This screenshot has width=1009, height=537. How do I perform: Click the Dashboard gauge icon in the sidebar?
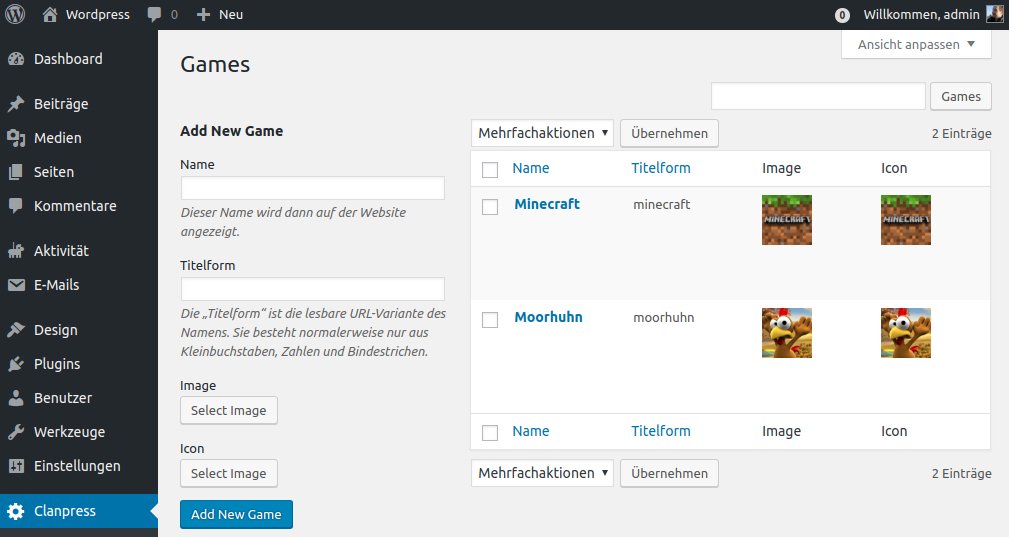[x=16, y=59]
